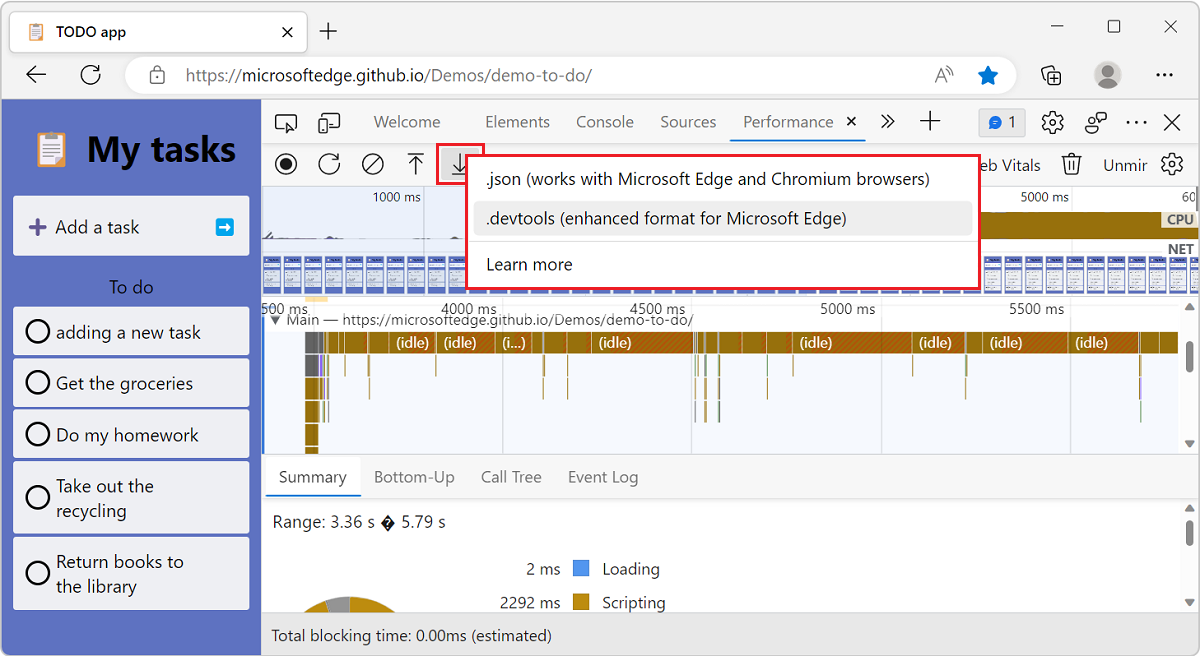
Task: Open the issues counter showing 1
Action: (1002, 122)
